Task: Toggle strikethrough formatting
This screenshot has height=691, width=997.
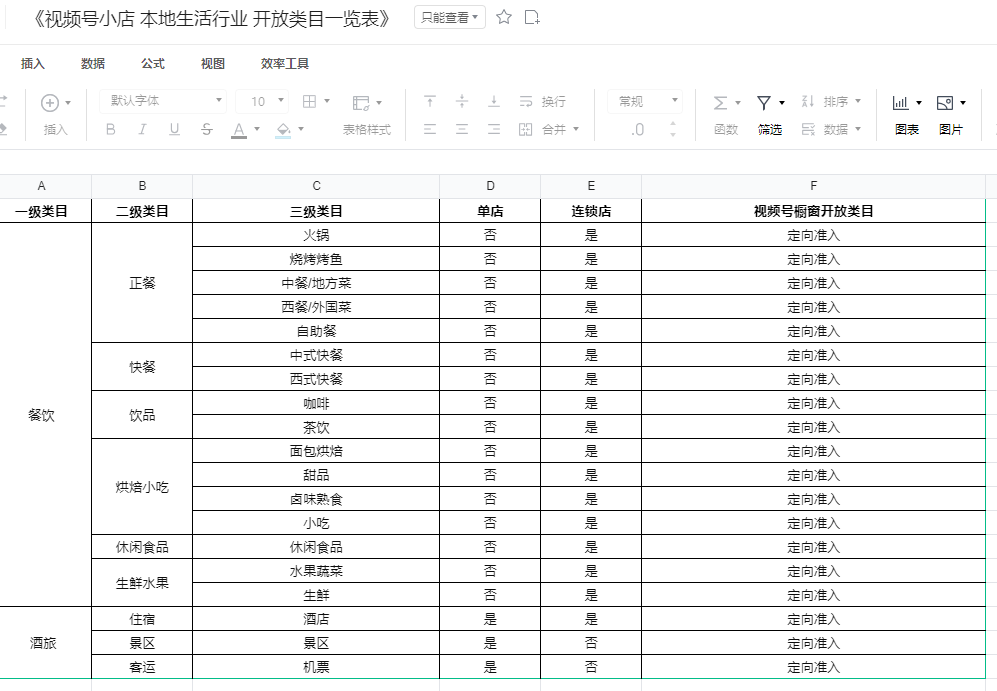Action: [x=207, y=130]
